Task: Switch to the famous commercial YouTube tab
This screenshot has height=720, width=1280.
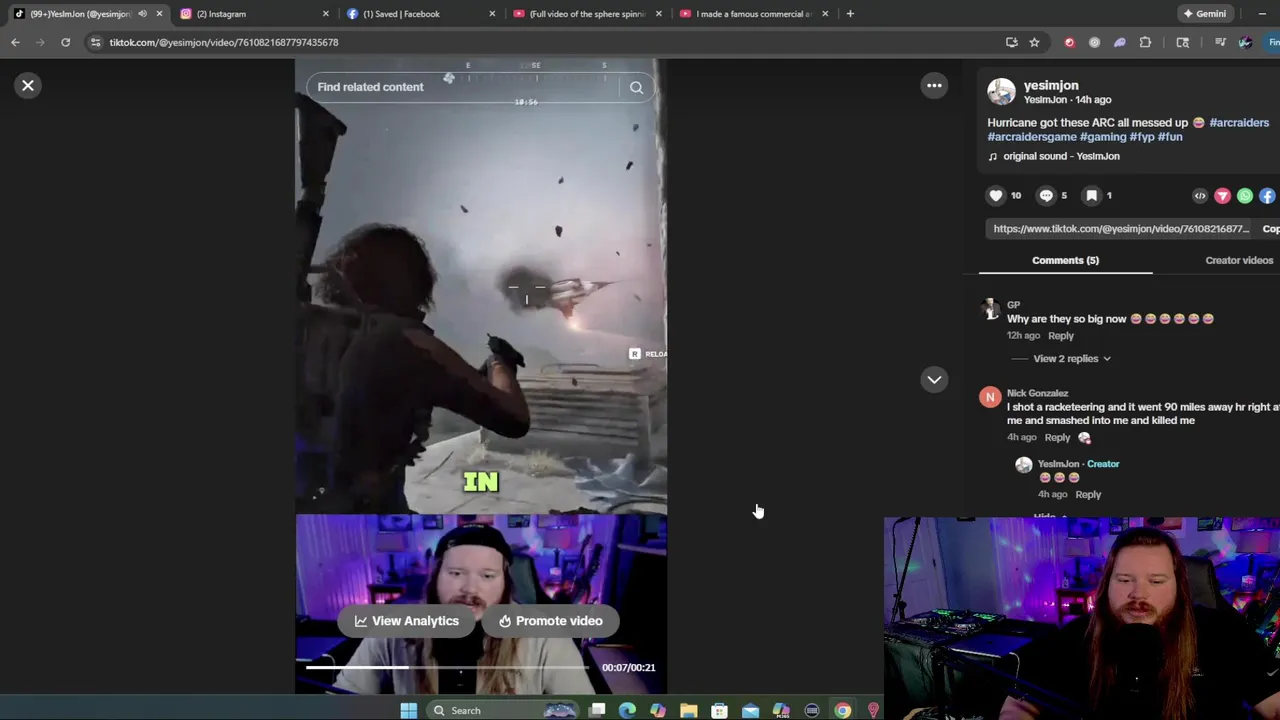Action: (752, 14)
